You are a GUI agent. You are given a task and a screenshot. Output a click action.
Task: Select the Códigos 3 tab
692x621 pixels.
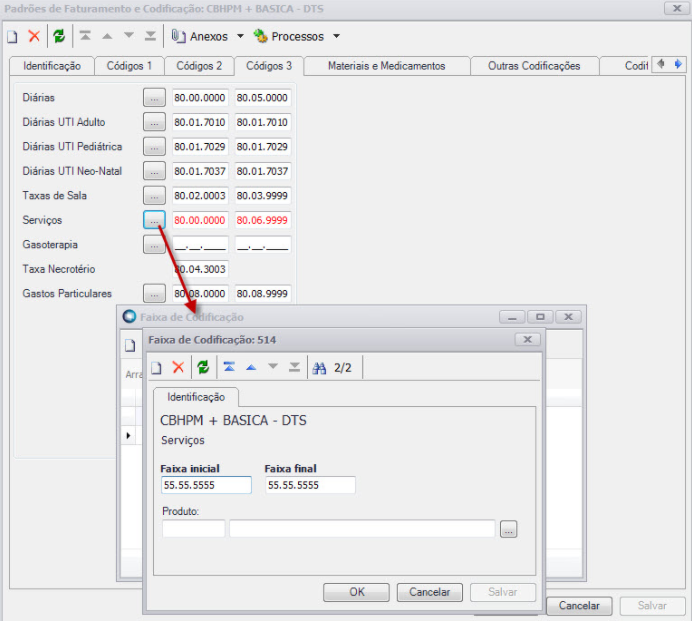click(x=269, y=66)
